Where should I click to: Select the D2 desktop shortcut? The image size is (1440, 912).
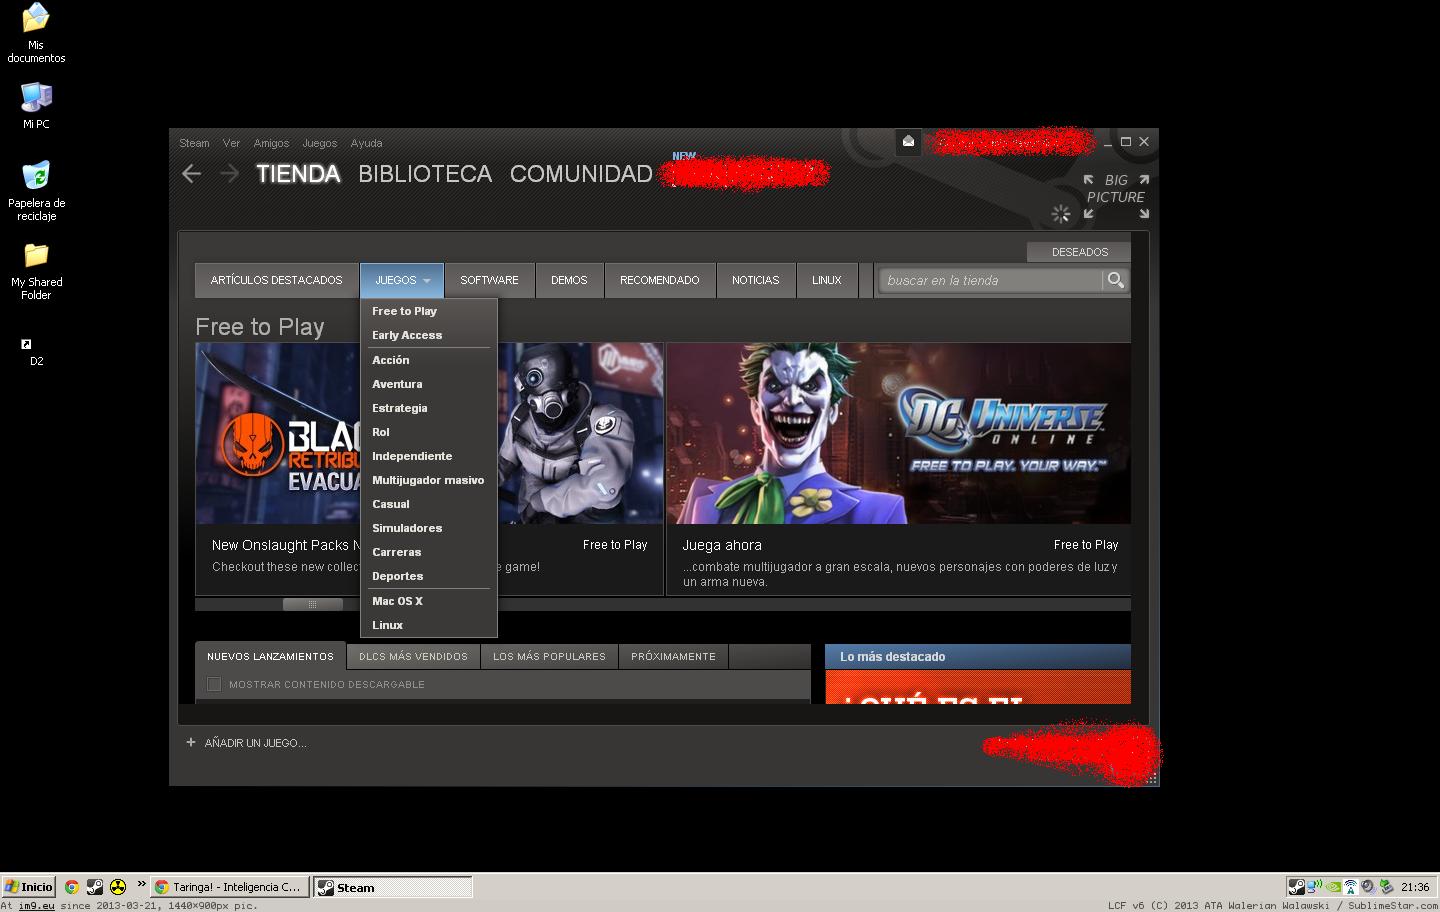coord(36,351)
